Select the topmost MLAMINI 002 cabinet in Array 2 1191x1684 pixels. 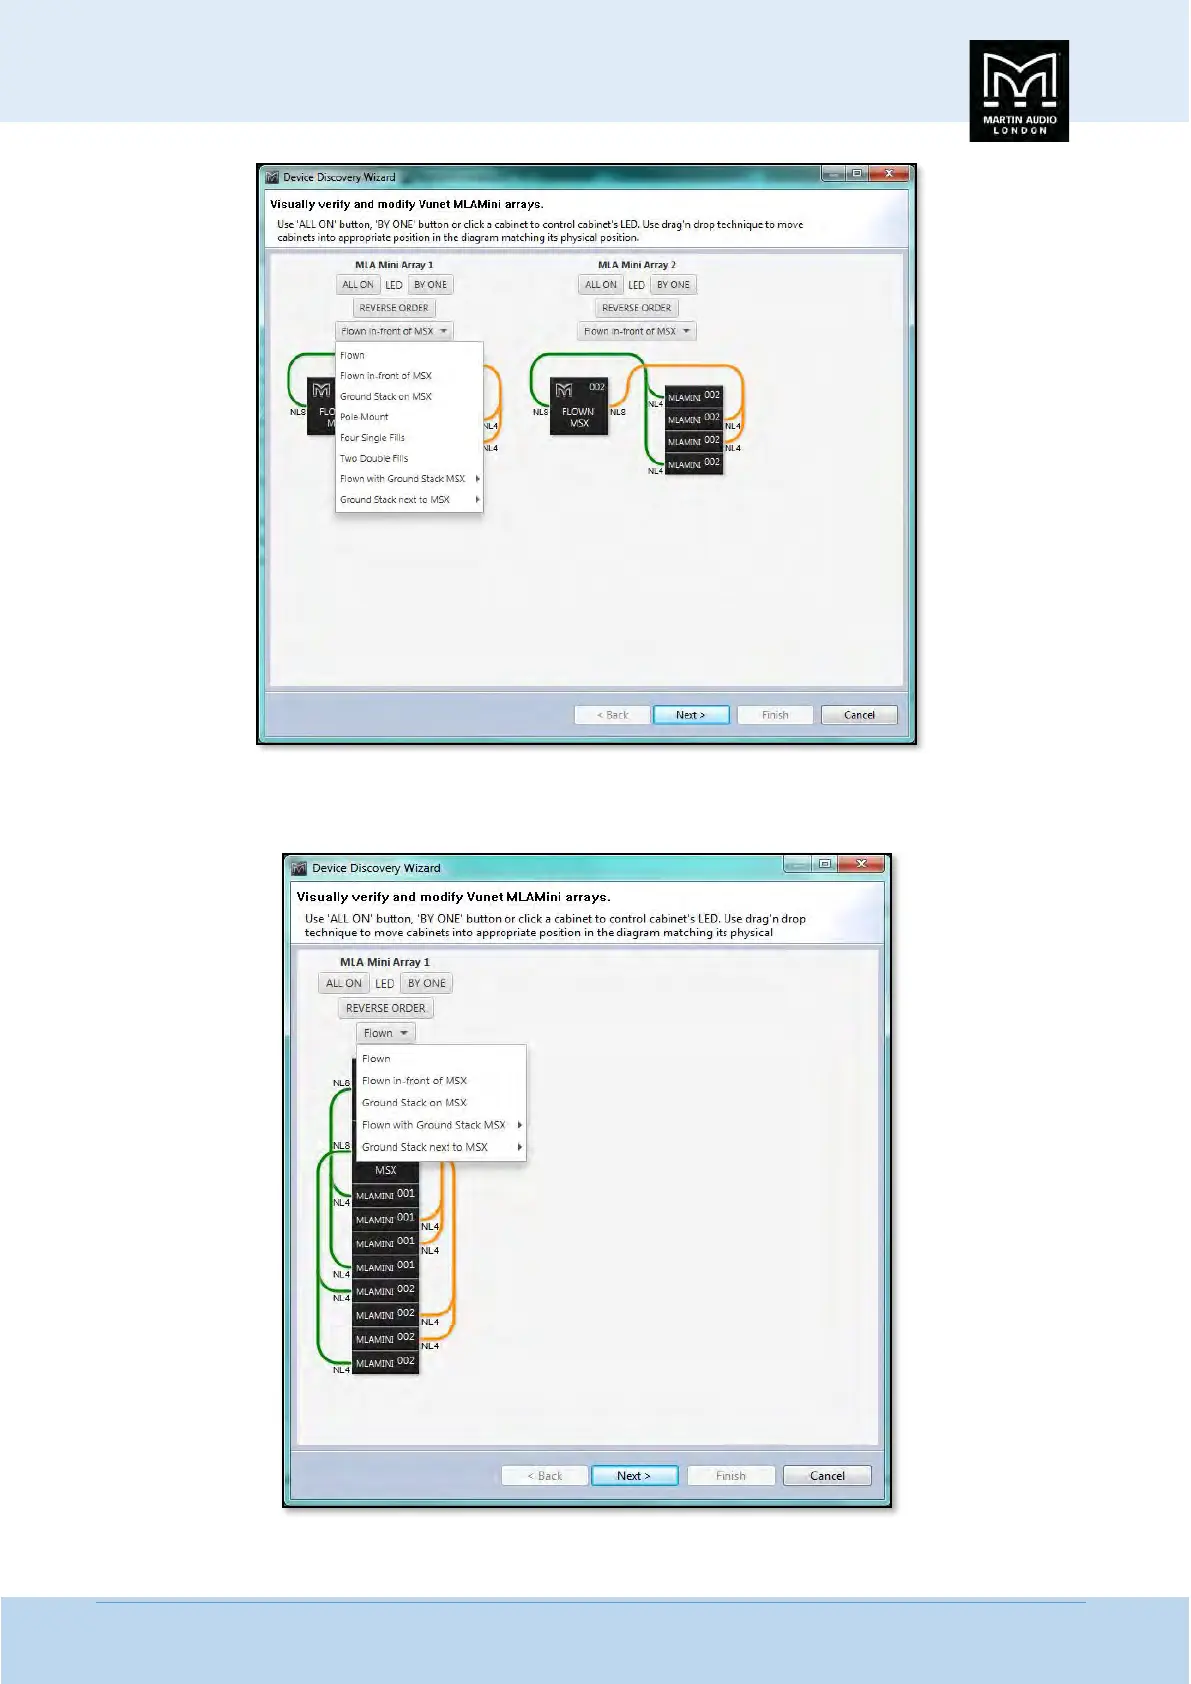[x=693, y=396]
